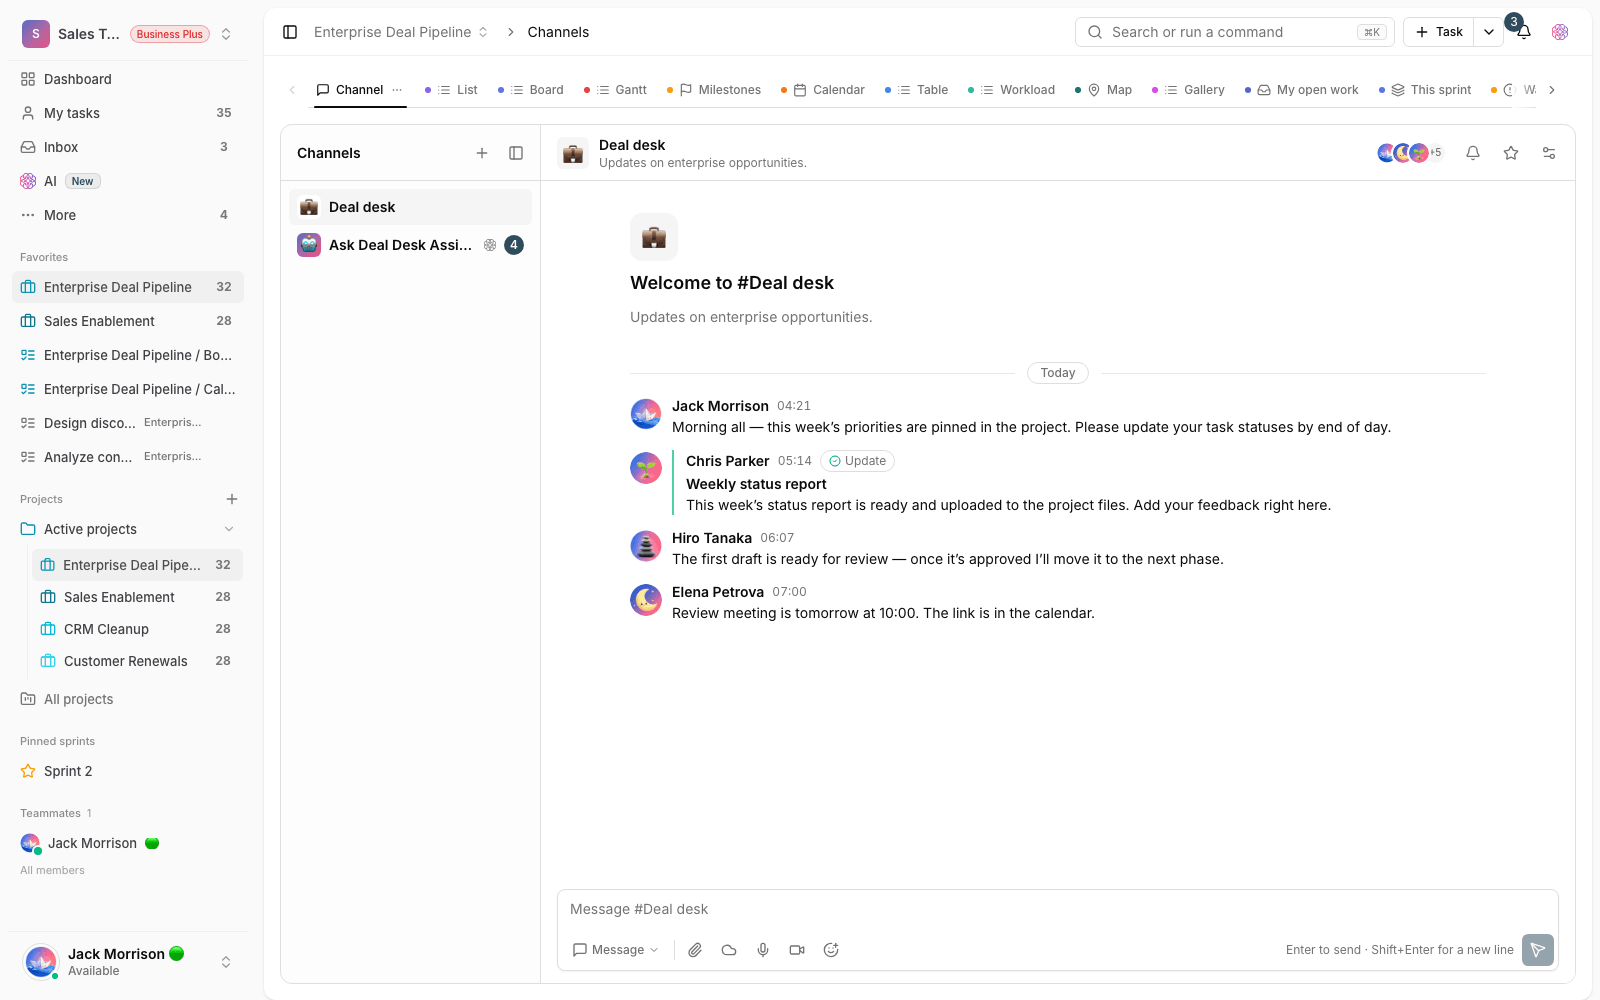Star the Deal desk channel
The height and width of the screenshot is (1000, 1600).
pyautogui.click(x=1511, y=153)
